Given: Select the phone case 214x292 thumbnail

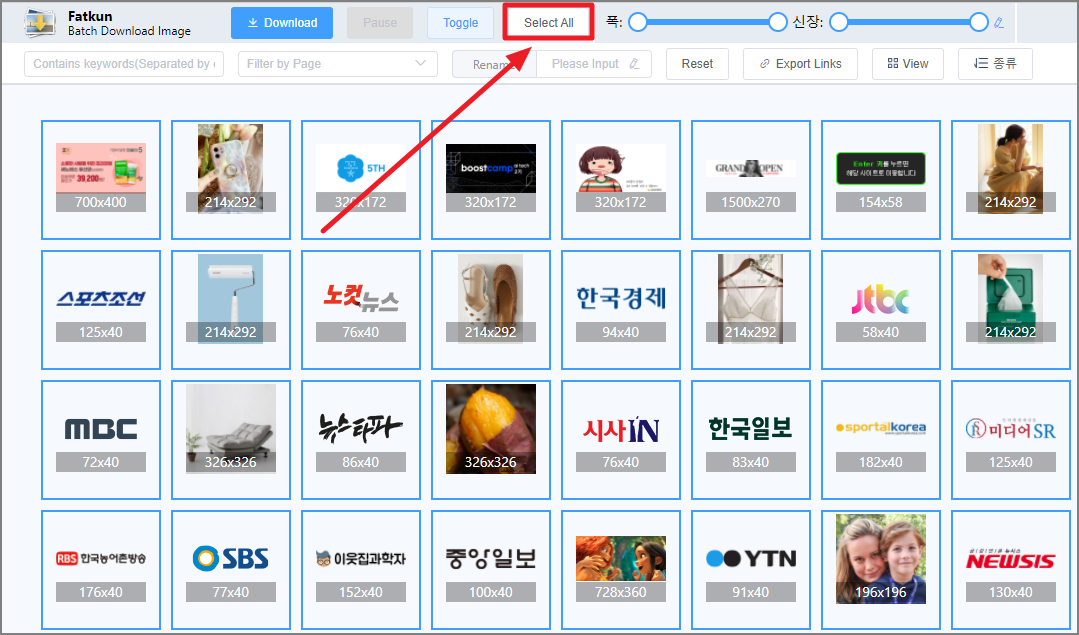Looking at the screenshot, I should (231, 180).
